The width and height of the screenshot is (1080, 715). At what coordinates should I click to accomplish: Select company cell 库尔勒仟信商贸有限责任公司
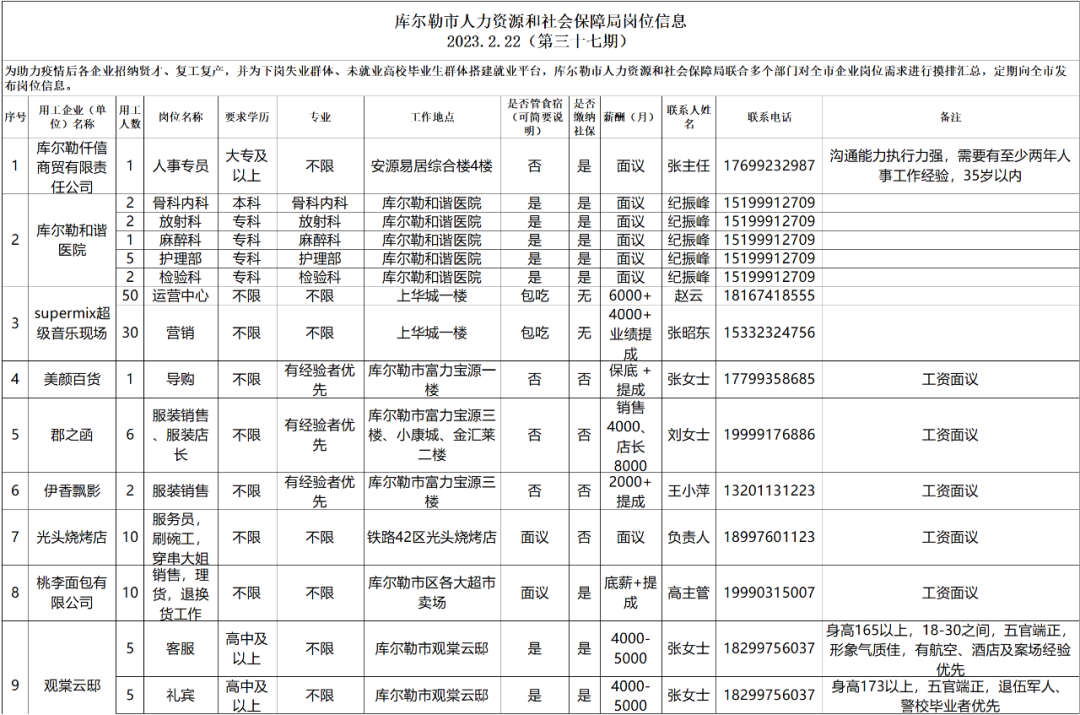tap(72, 167)
